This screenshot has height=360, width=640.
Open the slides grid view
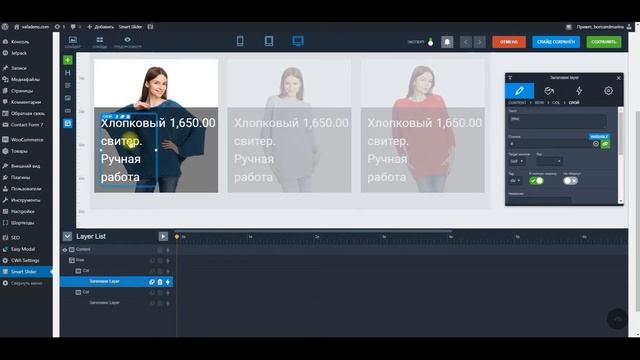100,42
